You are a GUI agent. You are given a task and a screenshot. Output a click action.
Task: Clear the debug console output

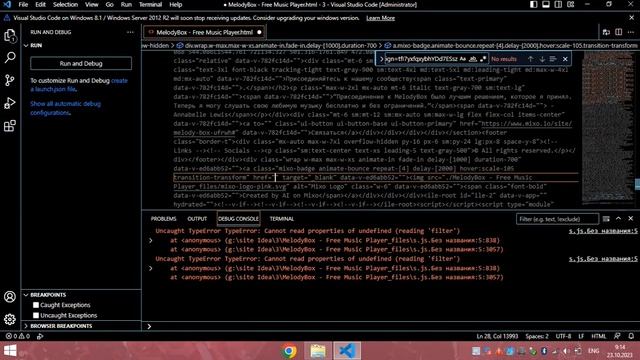point(606,219)
